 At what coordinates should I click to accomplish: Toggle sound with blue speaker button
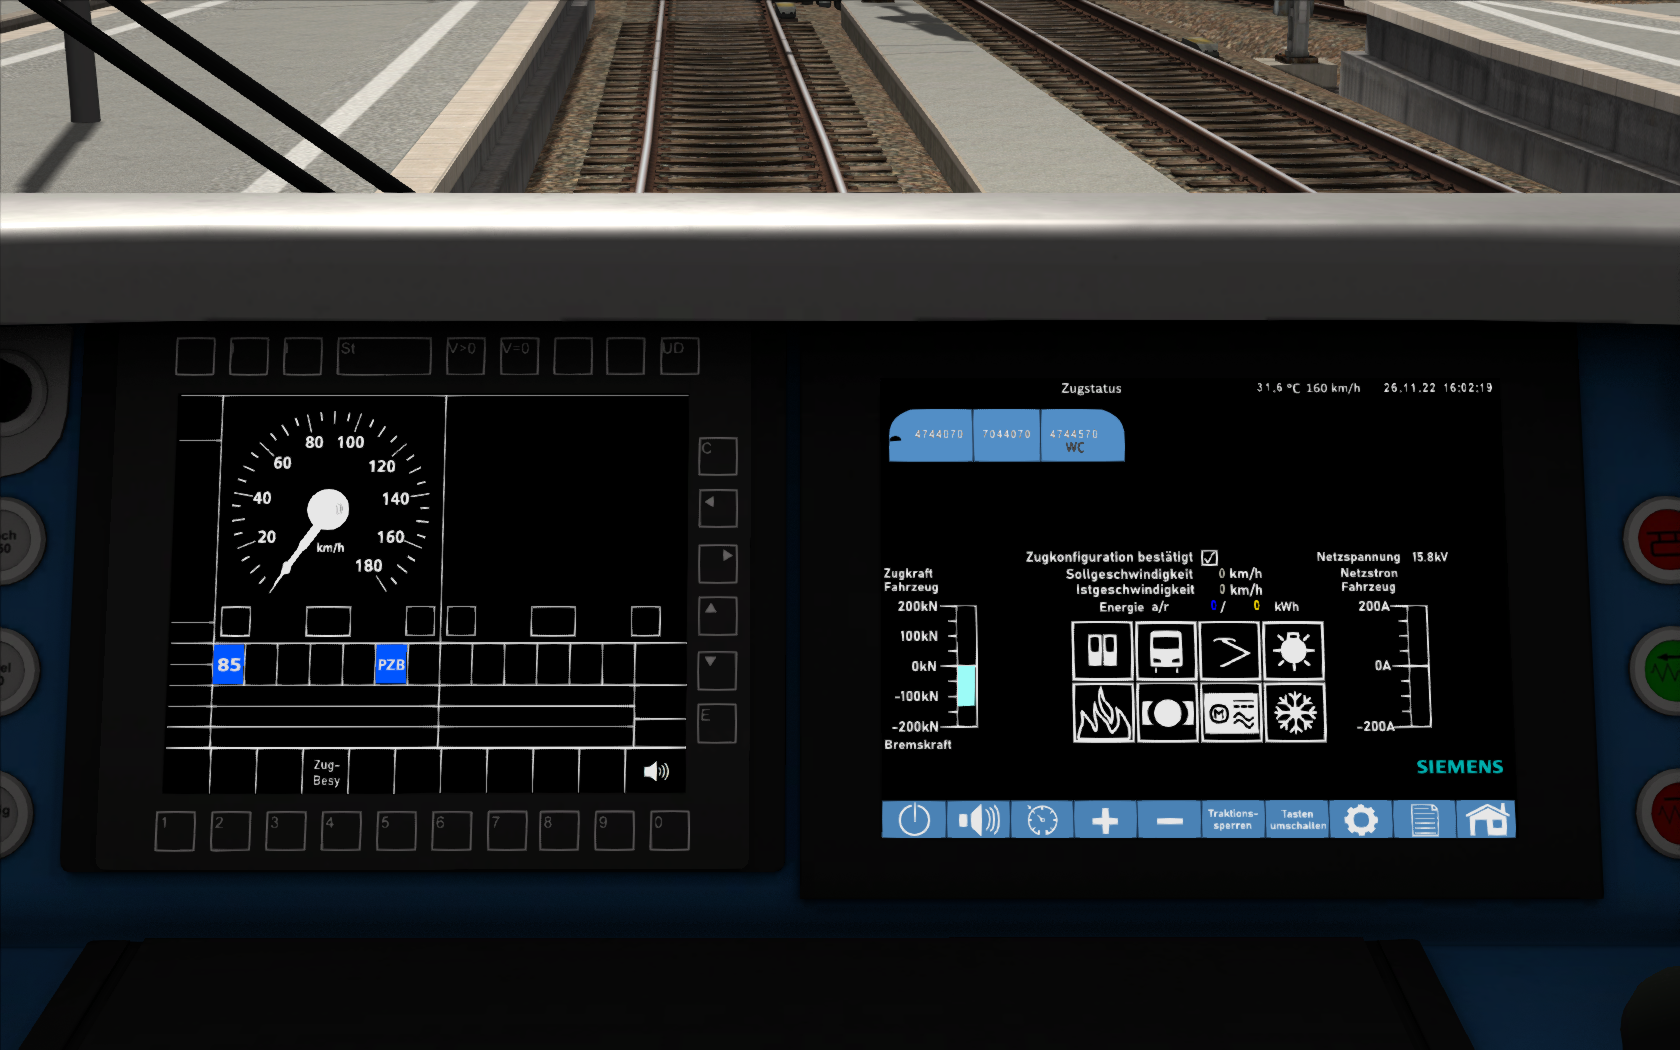[978, 820]
